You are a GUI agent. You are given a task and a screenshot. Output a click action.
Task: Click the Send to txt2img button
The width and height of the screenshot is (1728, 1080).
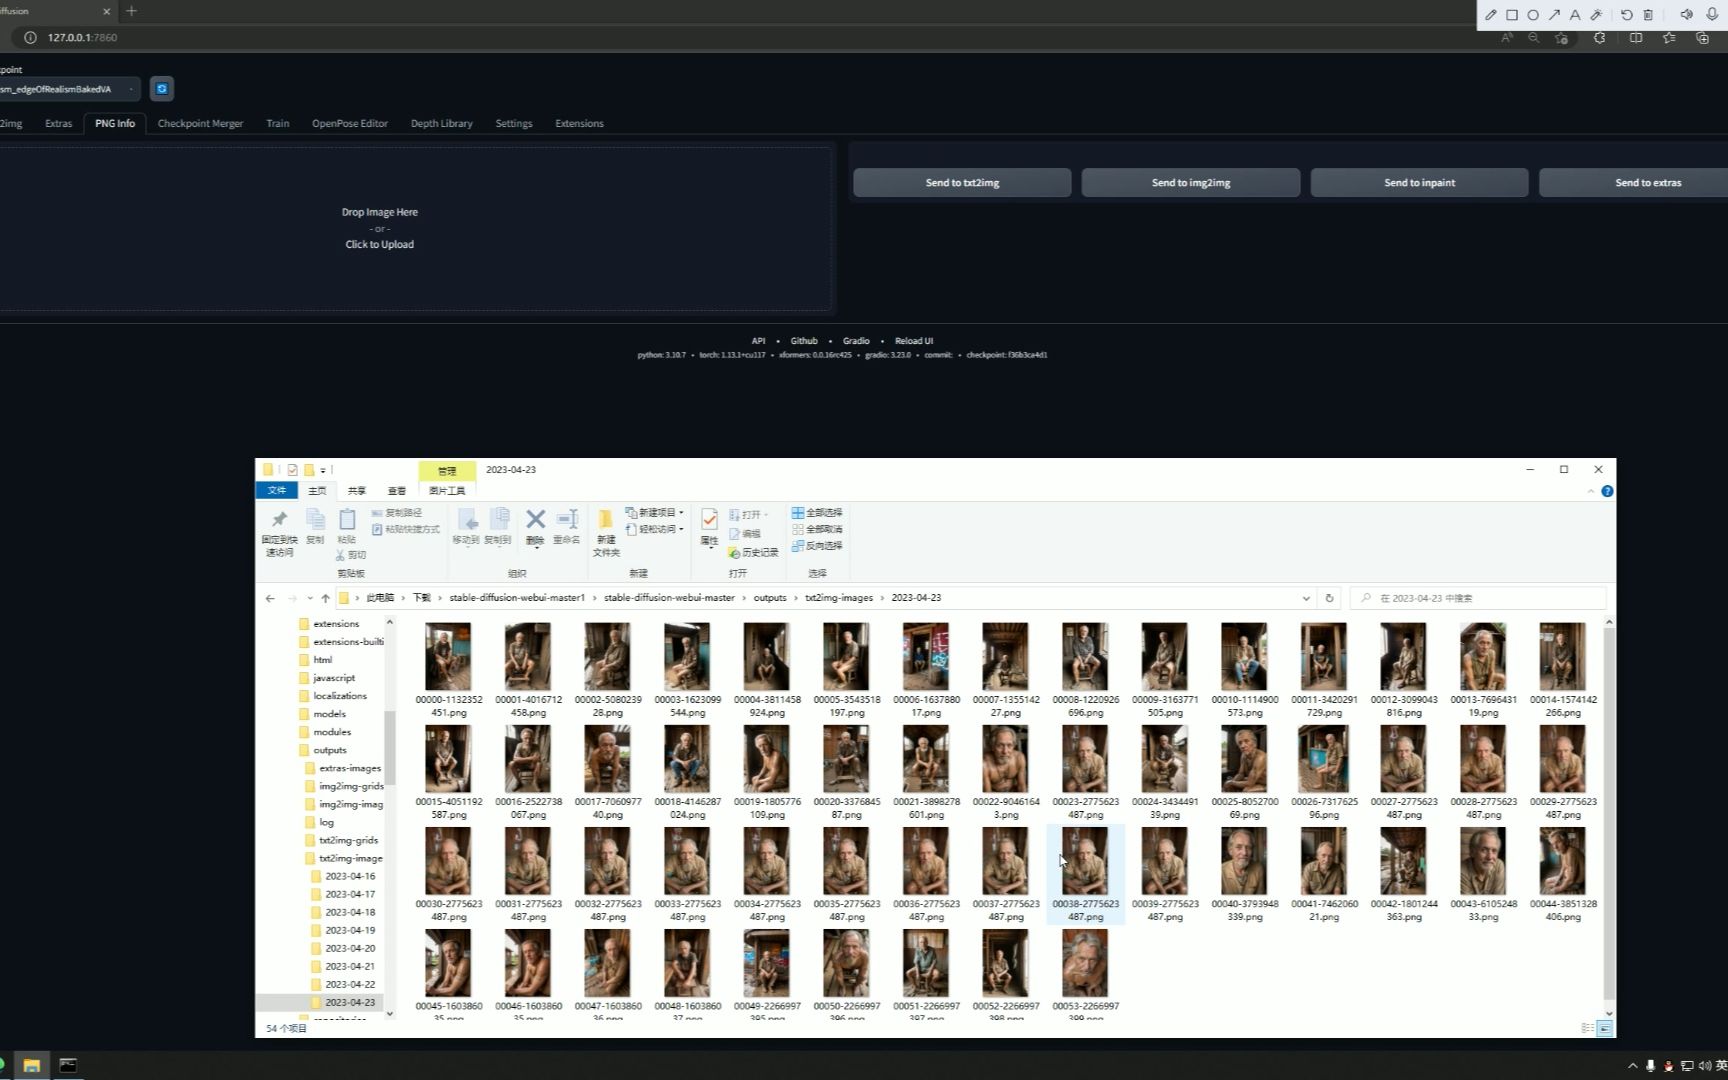(x=961, y=182)
